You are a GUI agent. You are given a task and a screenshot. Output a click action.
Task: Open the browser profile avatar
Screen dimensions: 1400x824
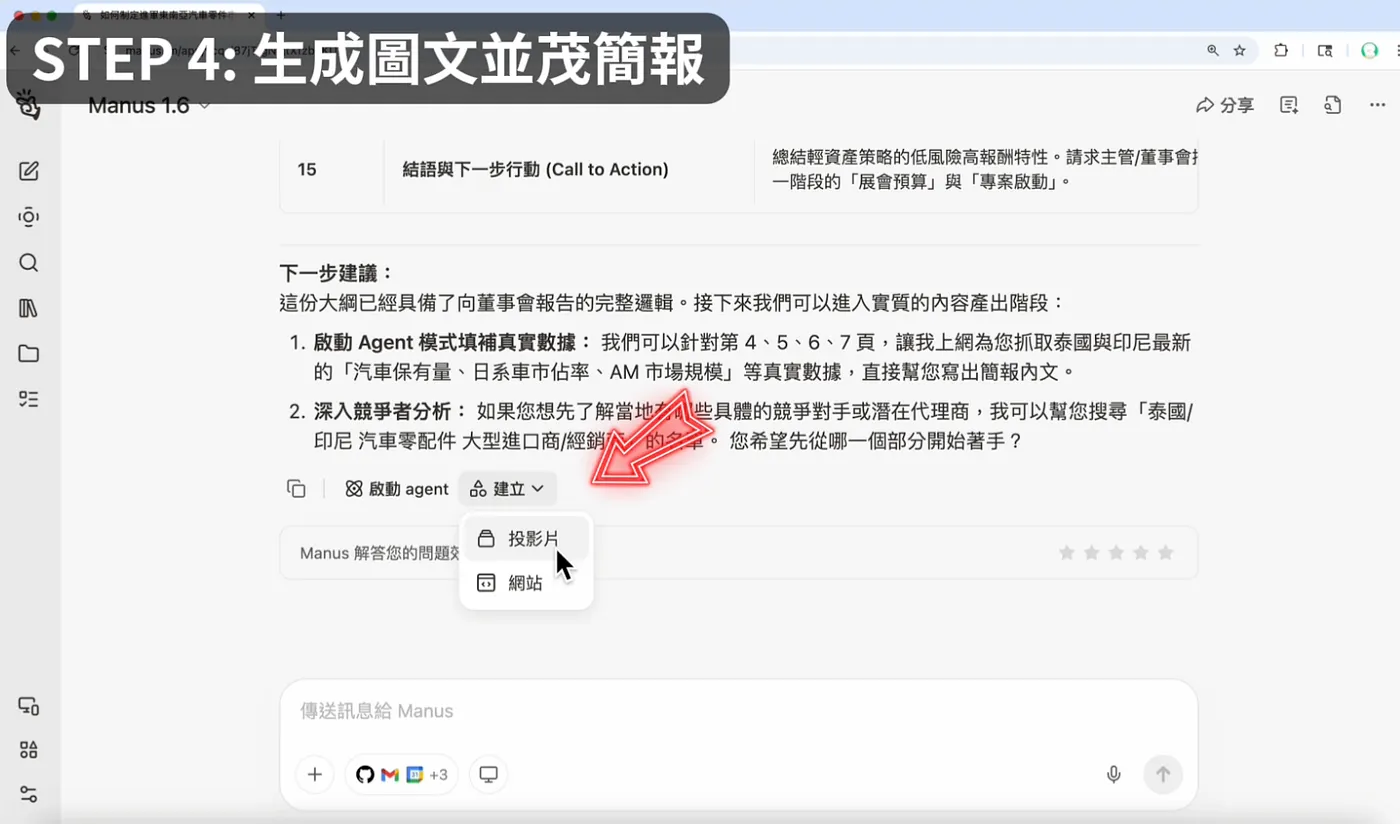(x=1369, y=50)
